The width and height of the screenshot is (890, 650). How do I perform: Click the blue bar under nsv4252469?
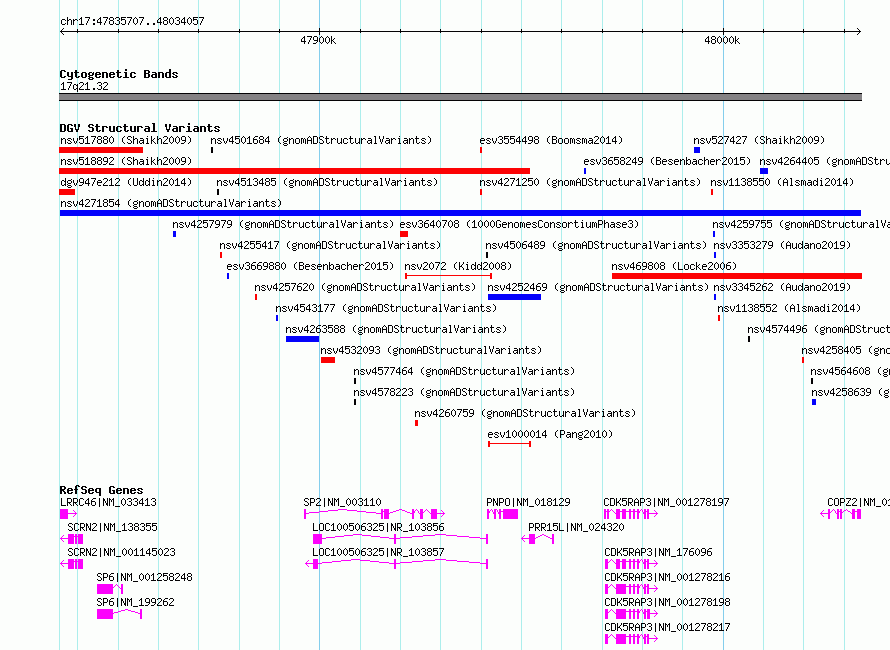tap(514, 297)
